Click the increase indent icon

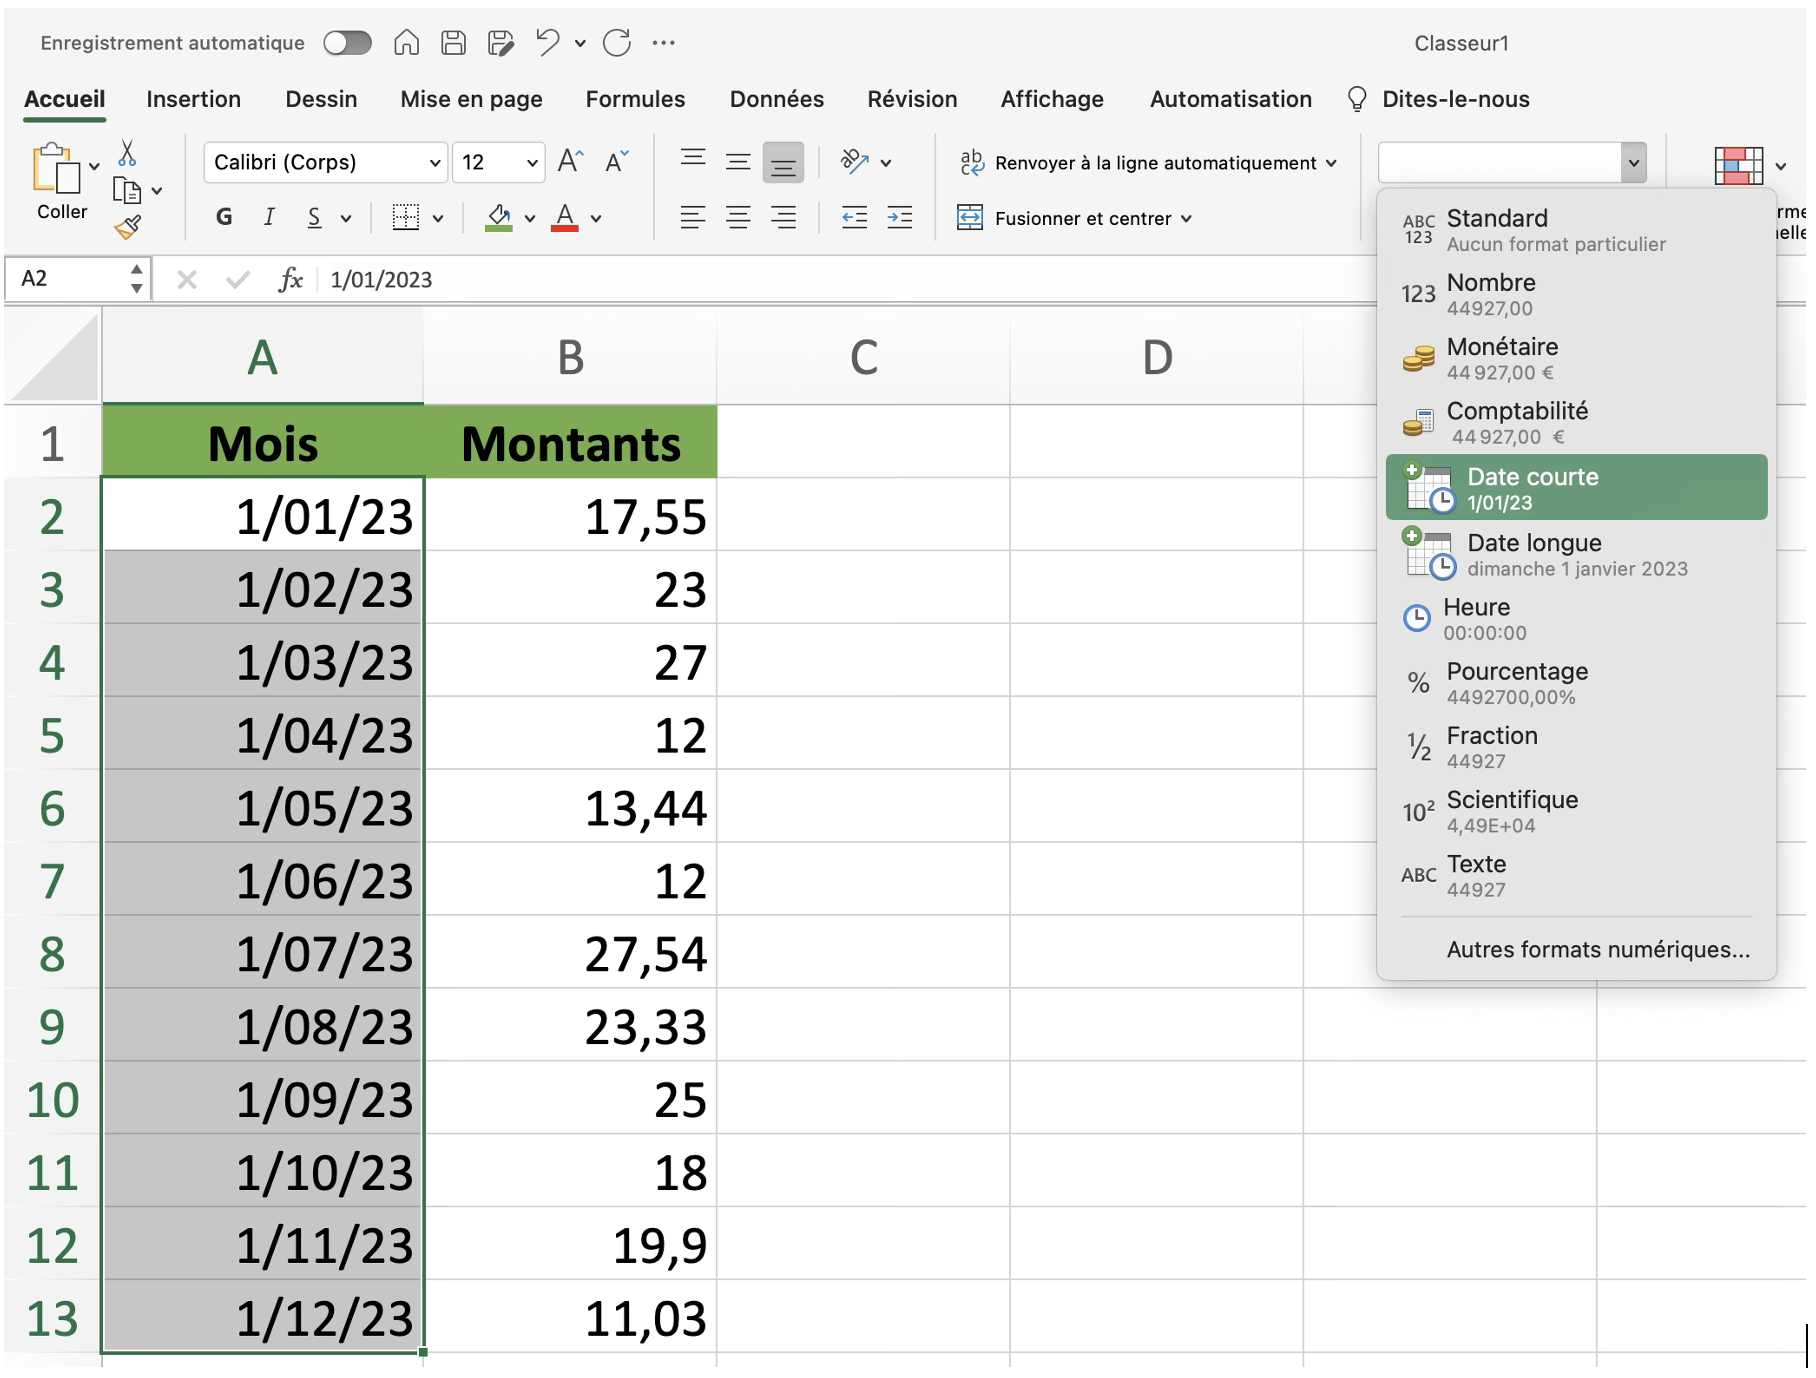point(899,218)
